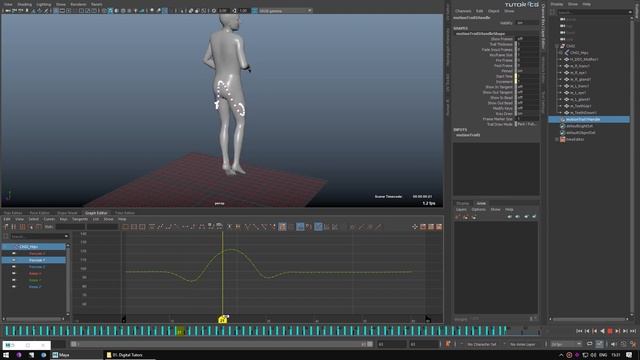Open the No Character Set dropdown

(x=483, y=344)
